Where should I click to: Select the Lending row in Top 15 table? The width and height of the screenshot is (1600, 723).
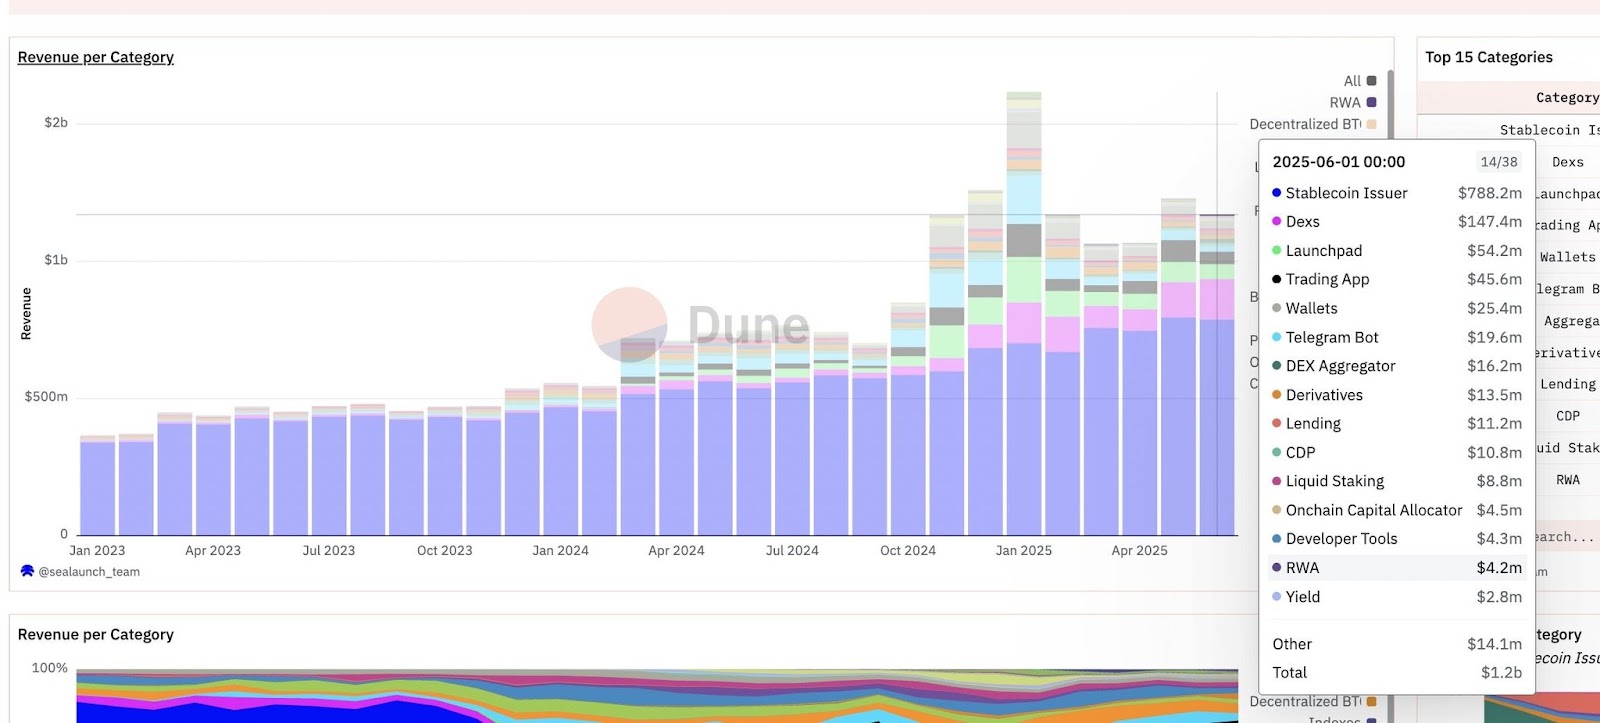1567,384
